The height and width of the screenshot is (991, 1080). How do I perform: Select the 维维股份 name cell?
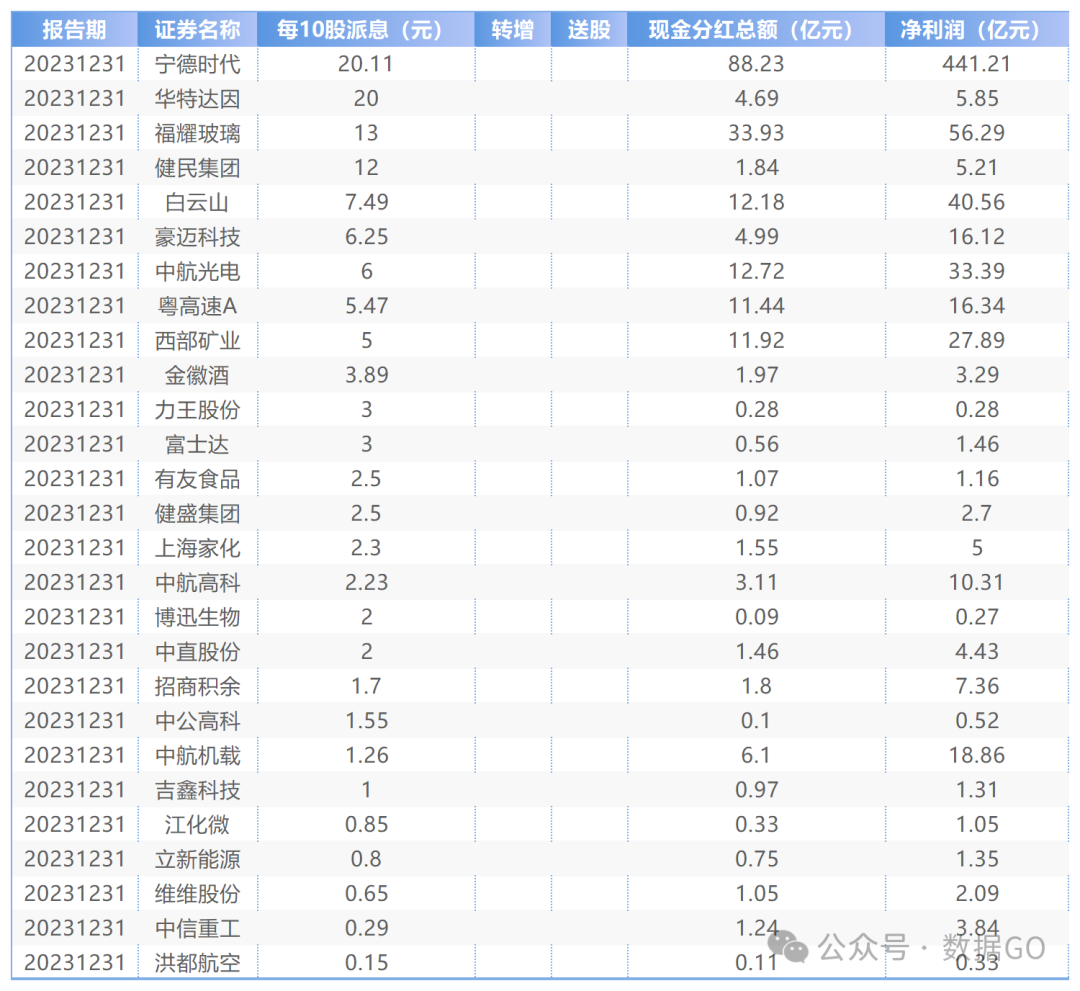(198, 893)
